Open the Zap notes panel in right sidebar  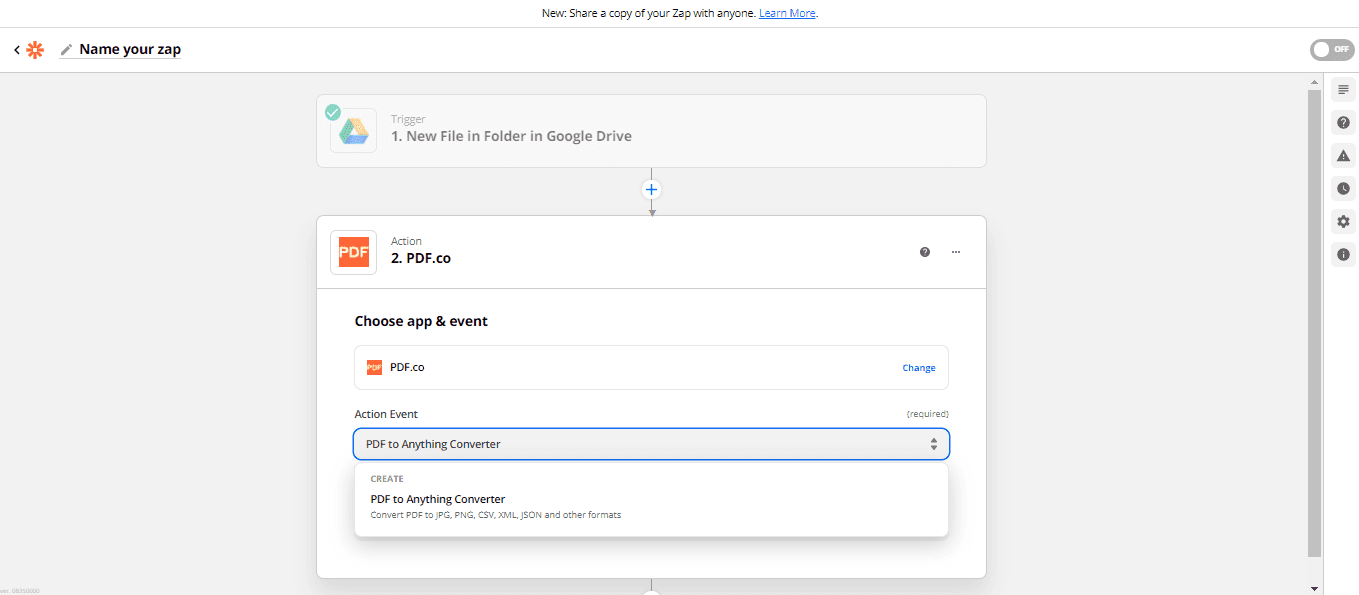pos(1343,89)
